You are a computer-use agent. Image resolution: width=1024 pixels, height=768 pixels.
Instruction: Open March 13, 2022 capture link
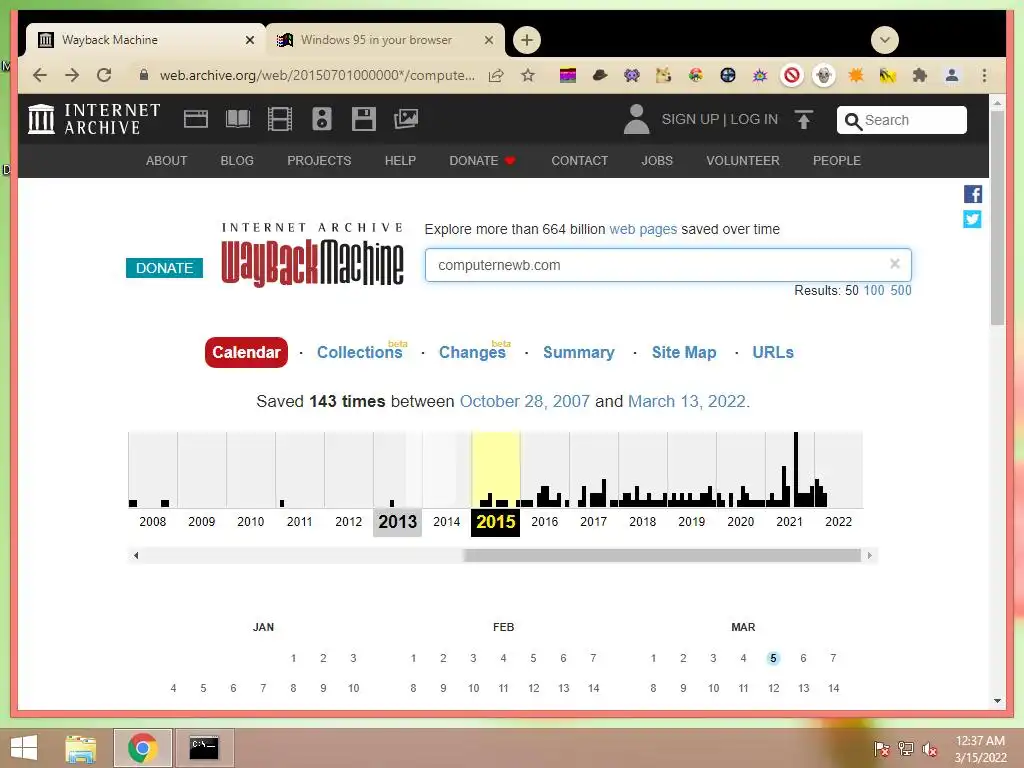686,401
